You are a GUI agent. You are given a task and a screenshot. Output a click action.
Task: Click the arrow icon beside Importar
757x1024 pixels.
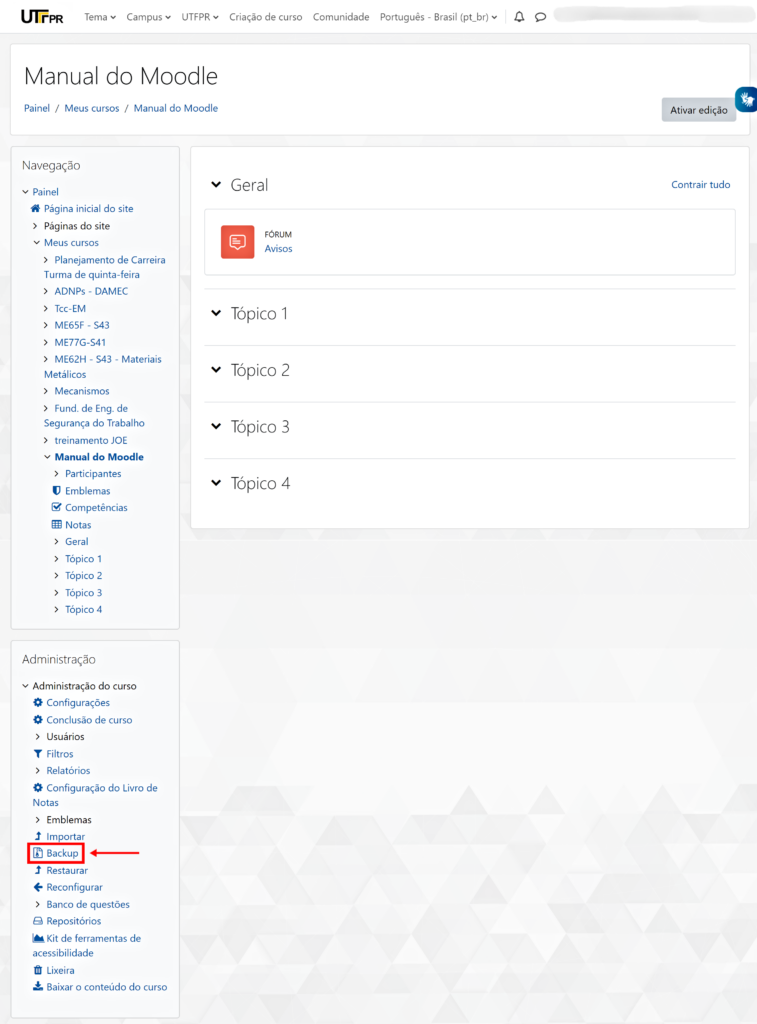pos(38,836)
